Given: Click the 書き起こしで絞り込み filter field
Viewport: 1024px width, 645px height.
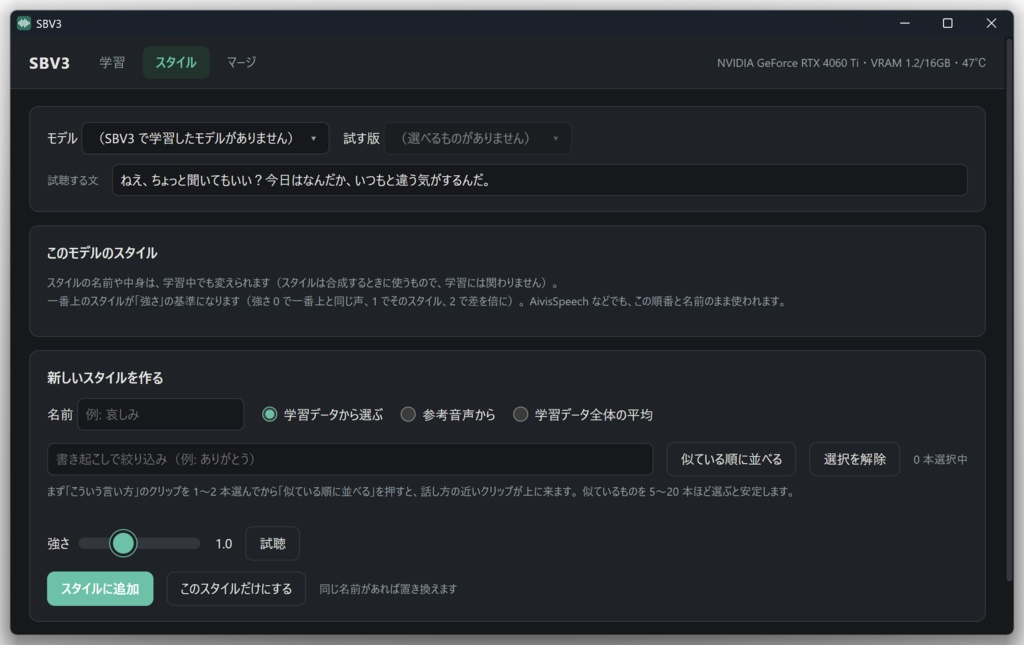Looking at the screenshot, I should click(350, 459).
